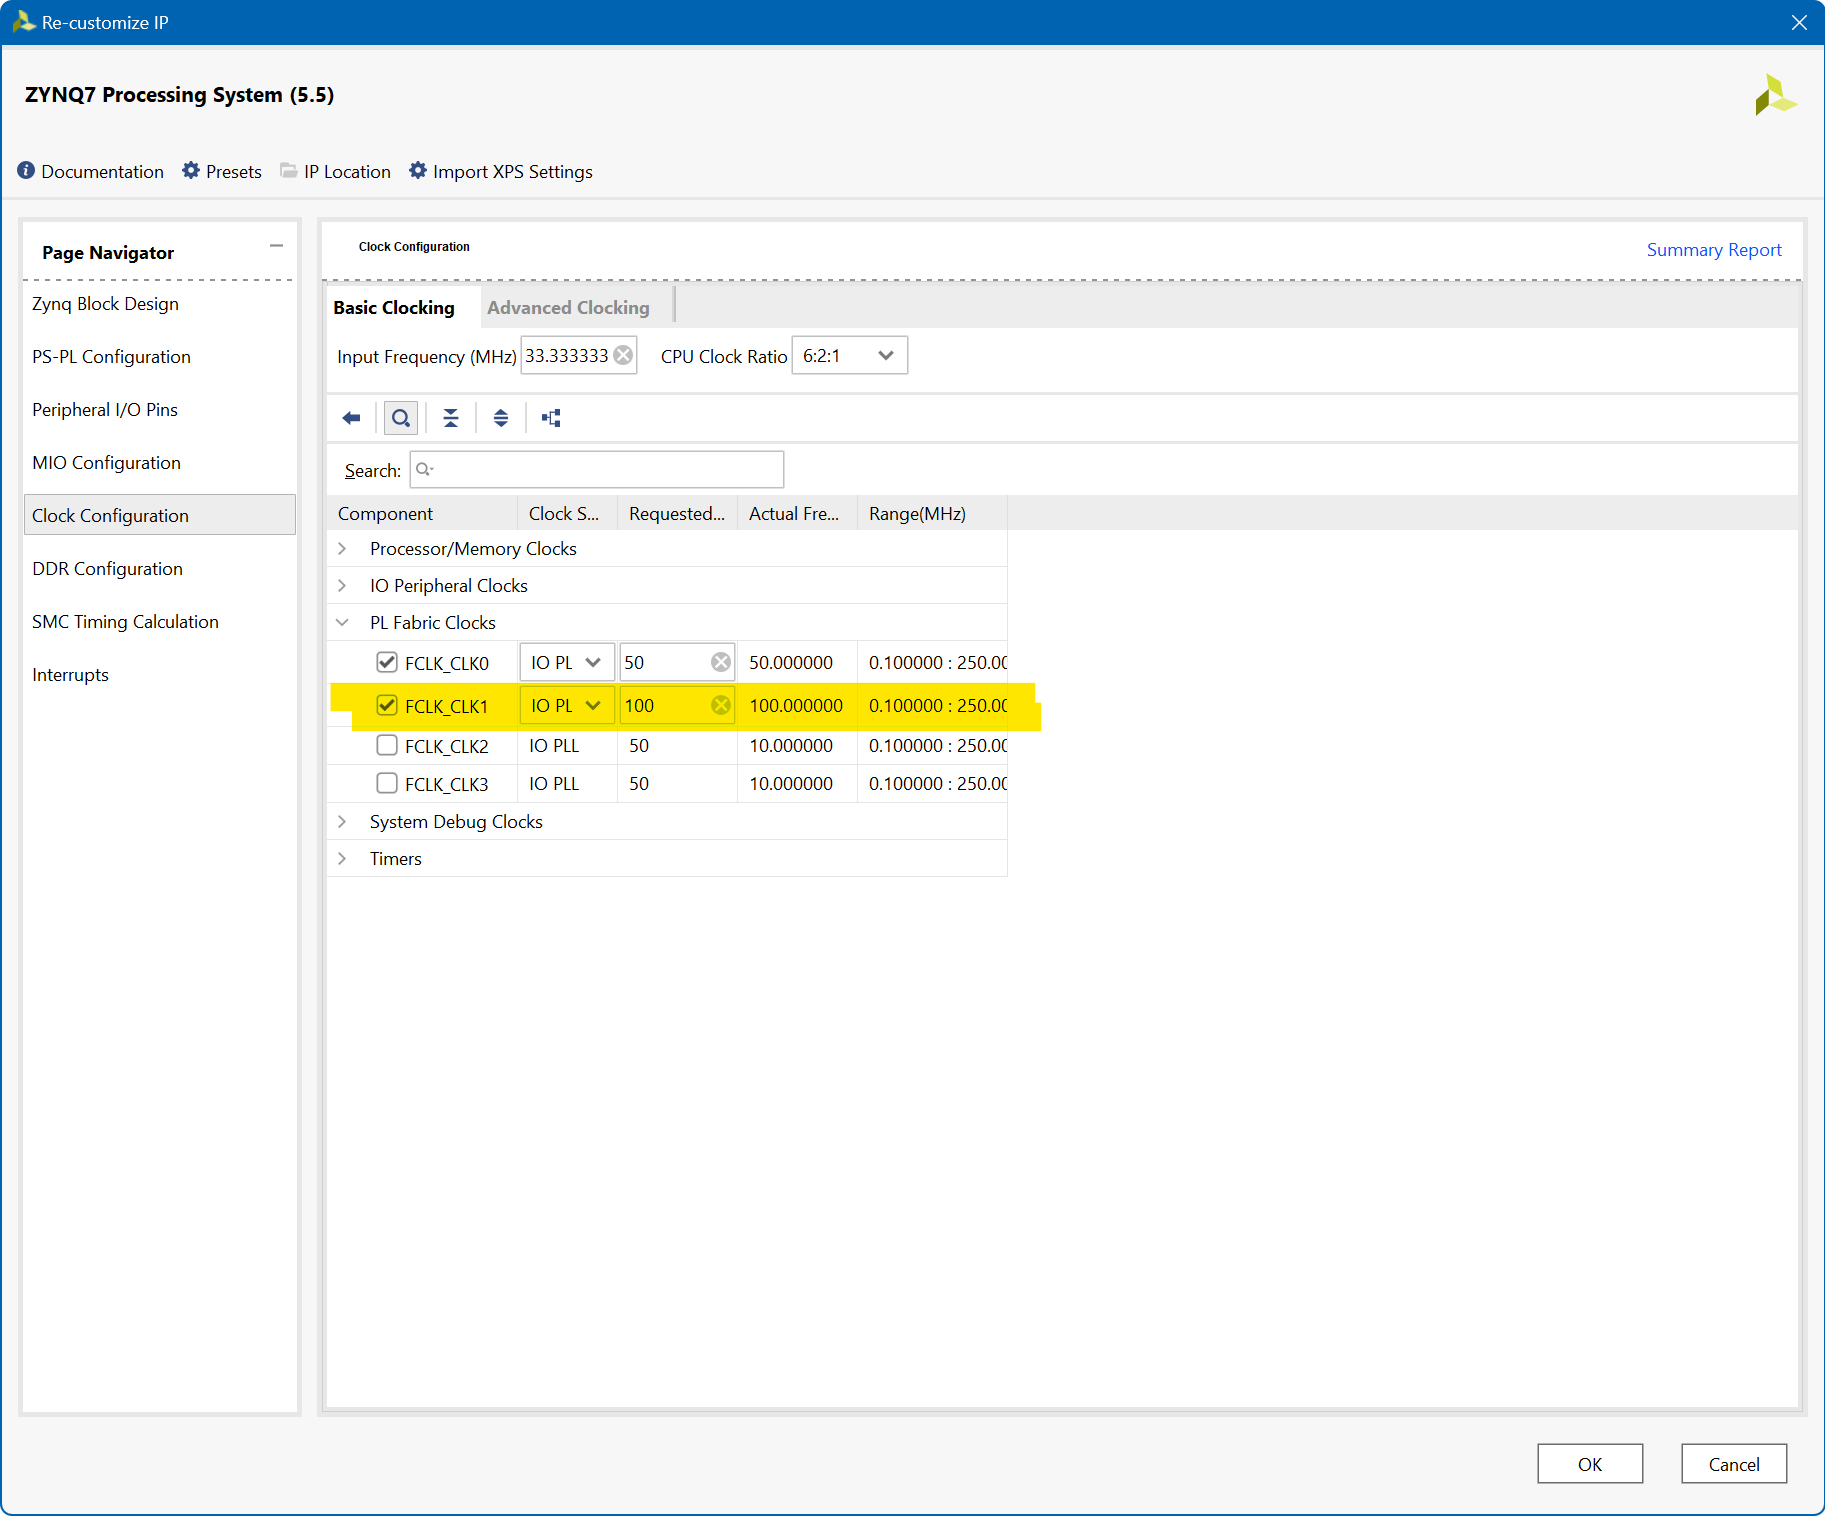1825x1516 pixels.
Task: Expand the Timers row
Action: (342, 858)
